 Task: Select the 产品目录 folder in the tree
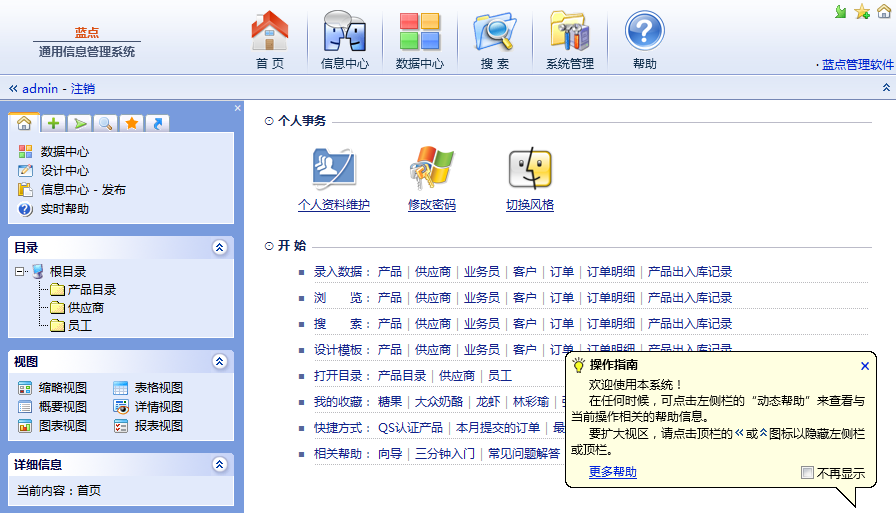pyautogui.click(x=83, y=290)
